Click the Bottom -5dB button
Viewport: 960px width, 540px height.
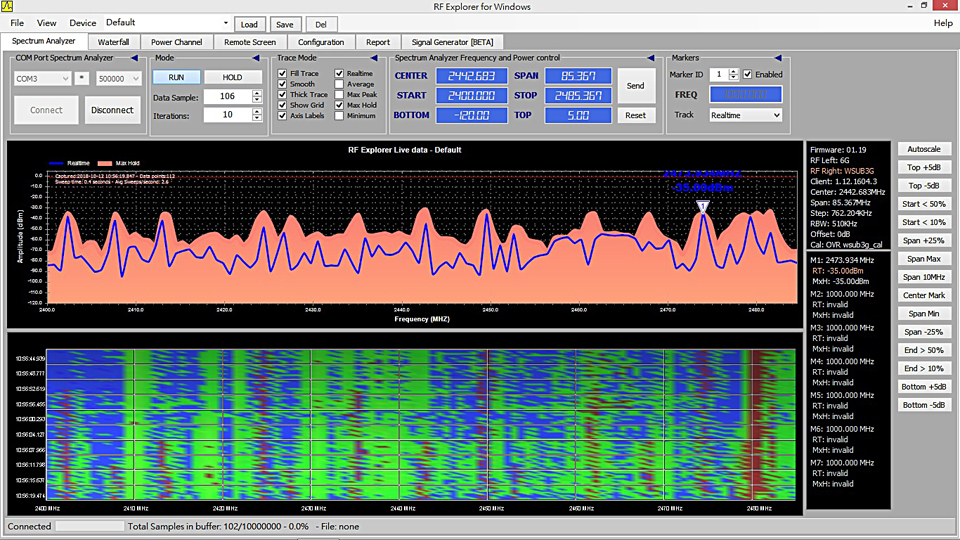click(x=924, y=405)
